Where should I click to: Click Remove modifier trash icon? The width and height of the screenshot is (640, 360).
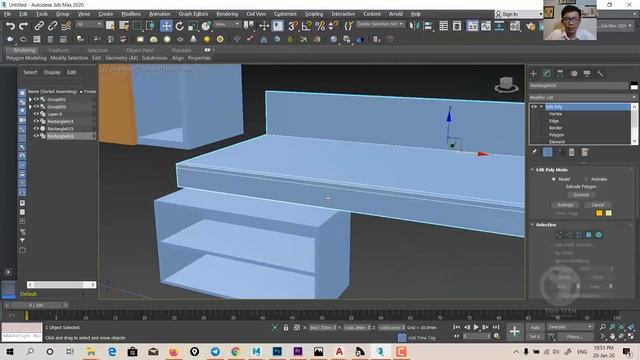[571, 152]
